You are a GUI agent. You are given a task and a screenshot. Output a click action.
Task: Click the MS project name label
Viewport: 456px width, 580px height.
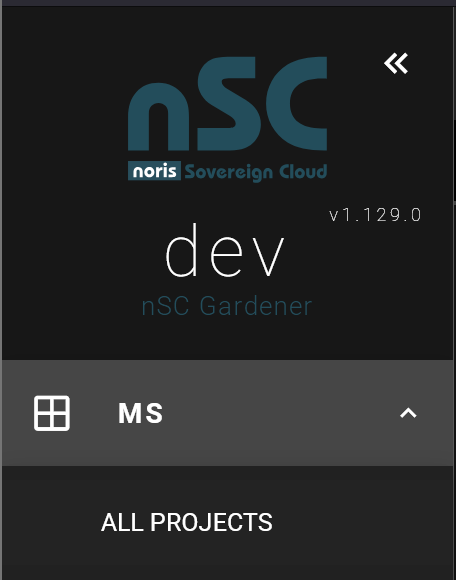(x=141, y=413)
